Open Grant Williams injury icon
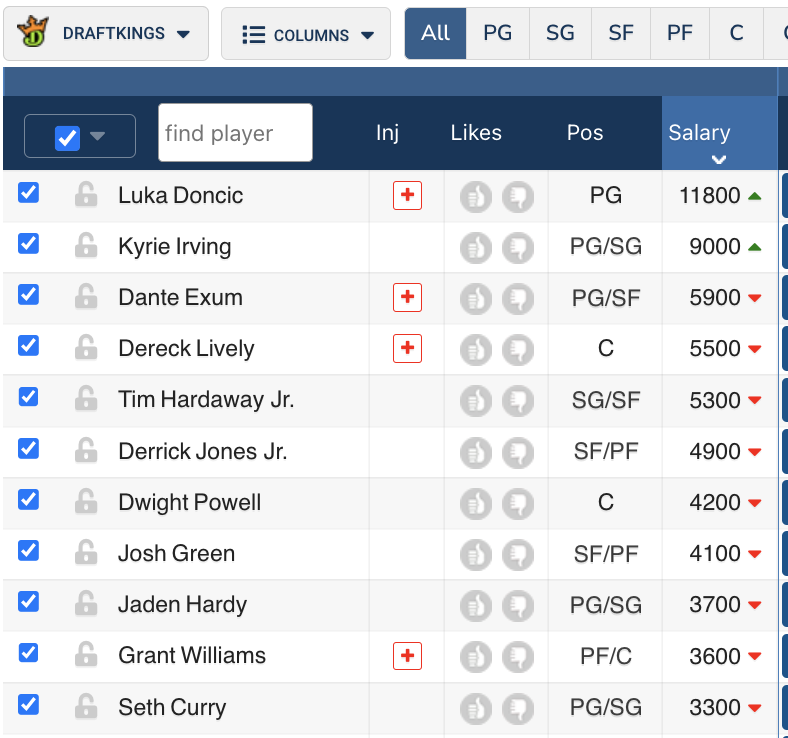Screen dimensions: 788x738 (407, 656)
